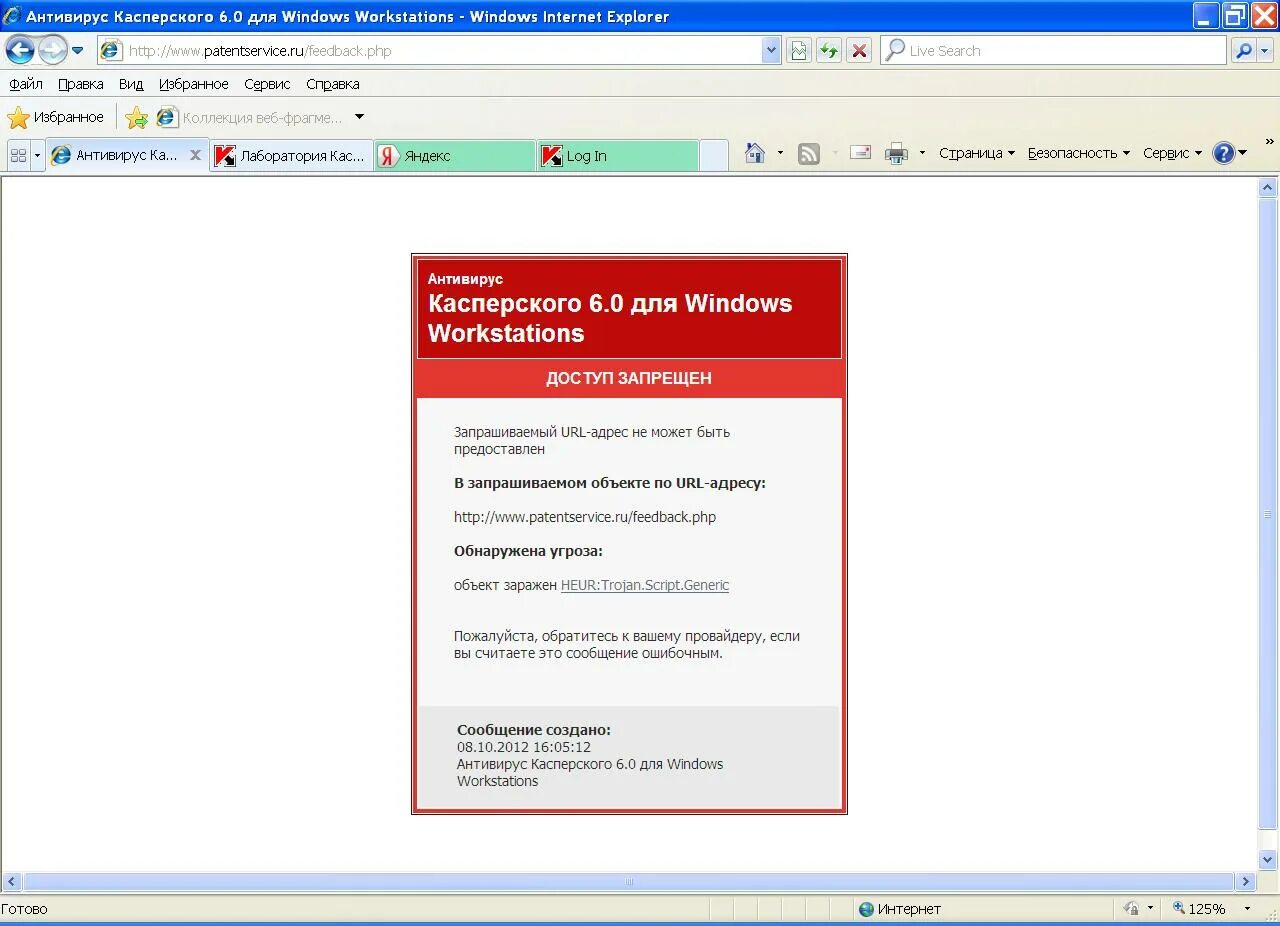Switch to Log In tab
Image resolution: width=1280 pixels, height=926 pixels.
pyautogui.click(x=617, y=155)
